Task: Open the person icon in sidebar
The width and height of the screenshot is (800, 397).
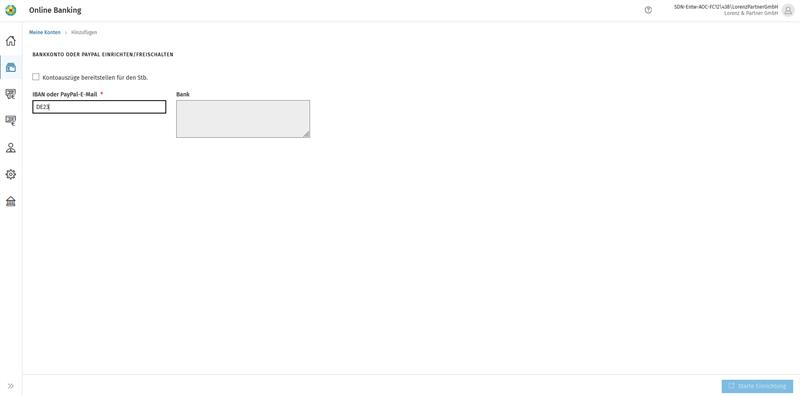Action: click(11, 148)
